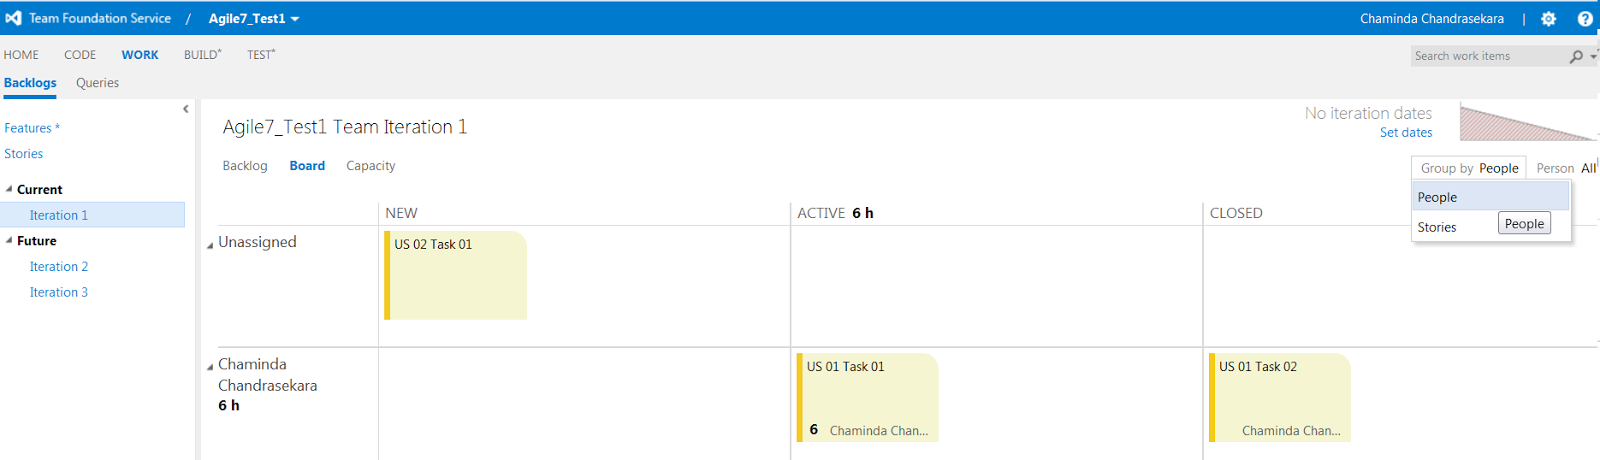Go to the CODE hub

[x=80, y=55]
